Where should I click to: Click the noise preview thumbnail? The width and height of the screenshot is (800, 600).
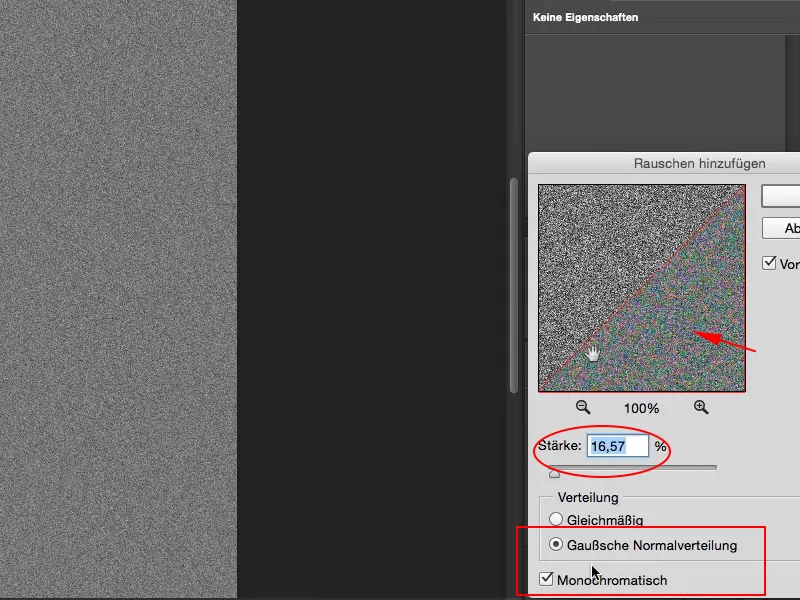(x=642, y=288)
